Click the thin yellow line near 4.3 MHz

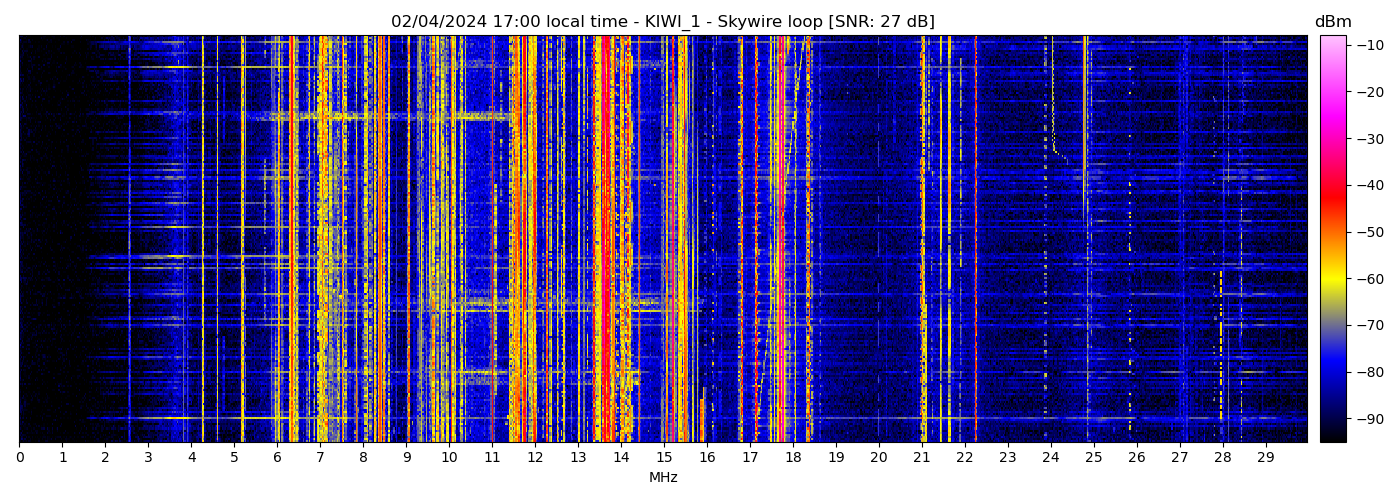pyautogui.click(x=203, y=240)
